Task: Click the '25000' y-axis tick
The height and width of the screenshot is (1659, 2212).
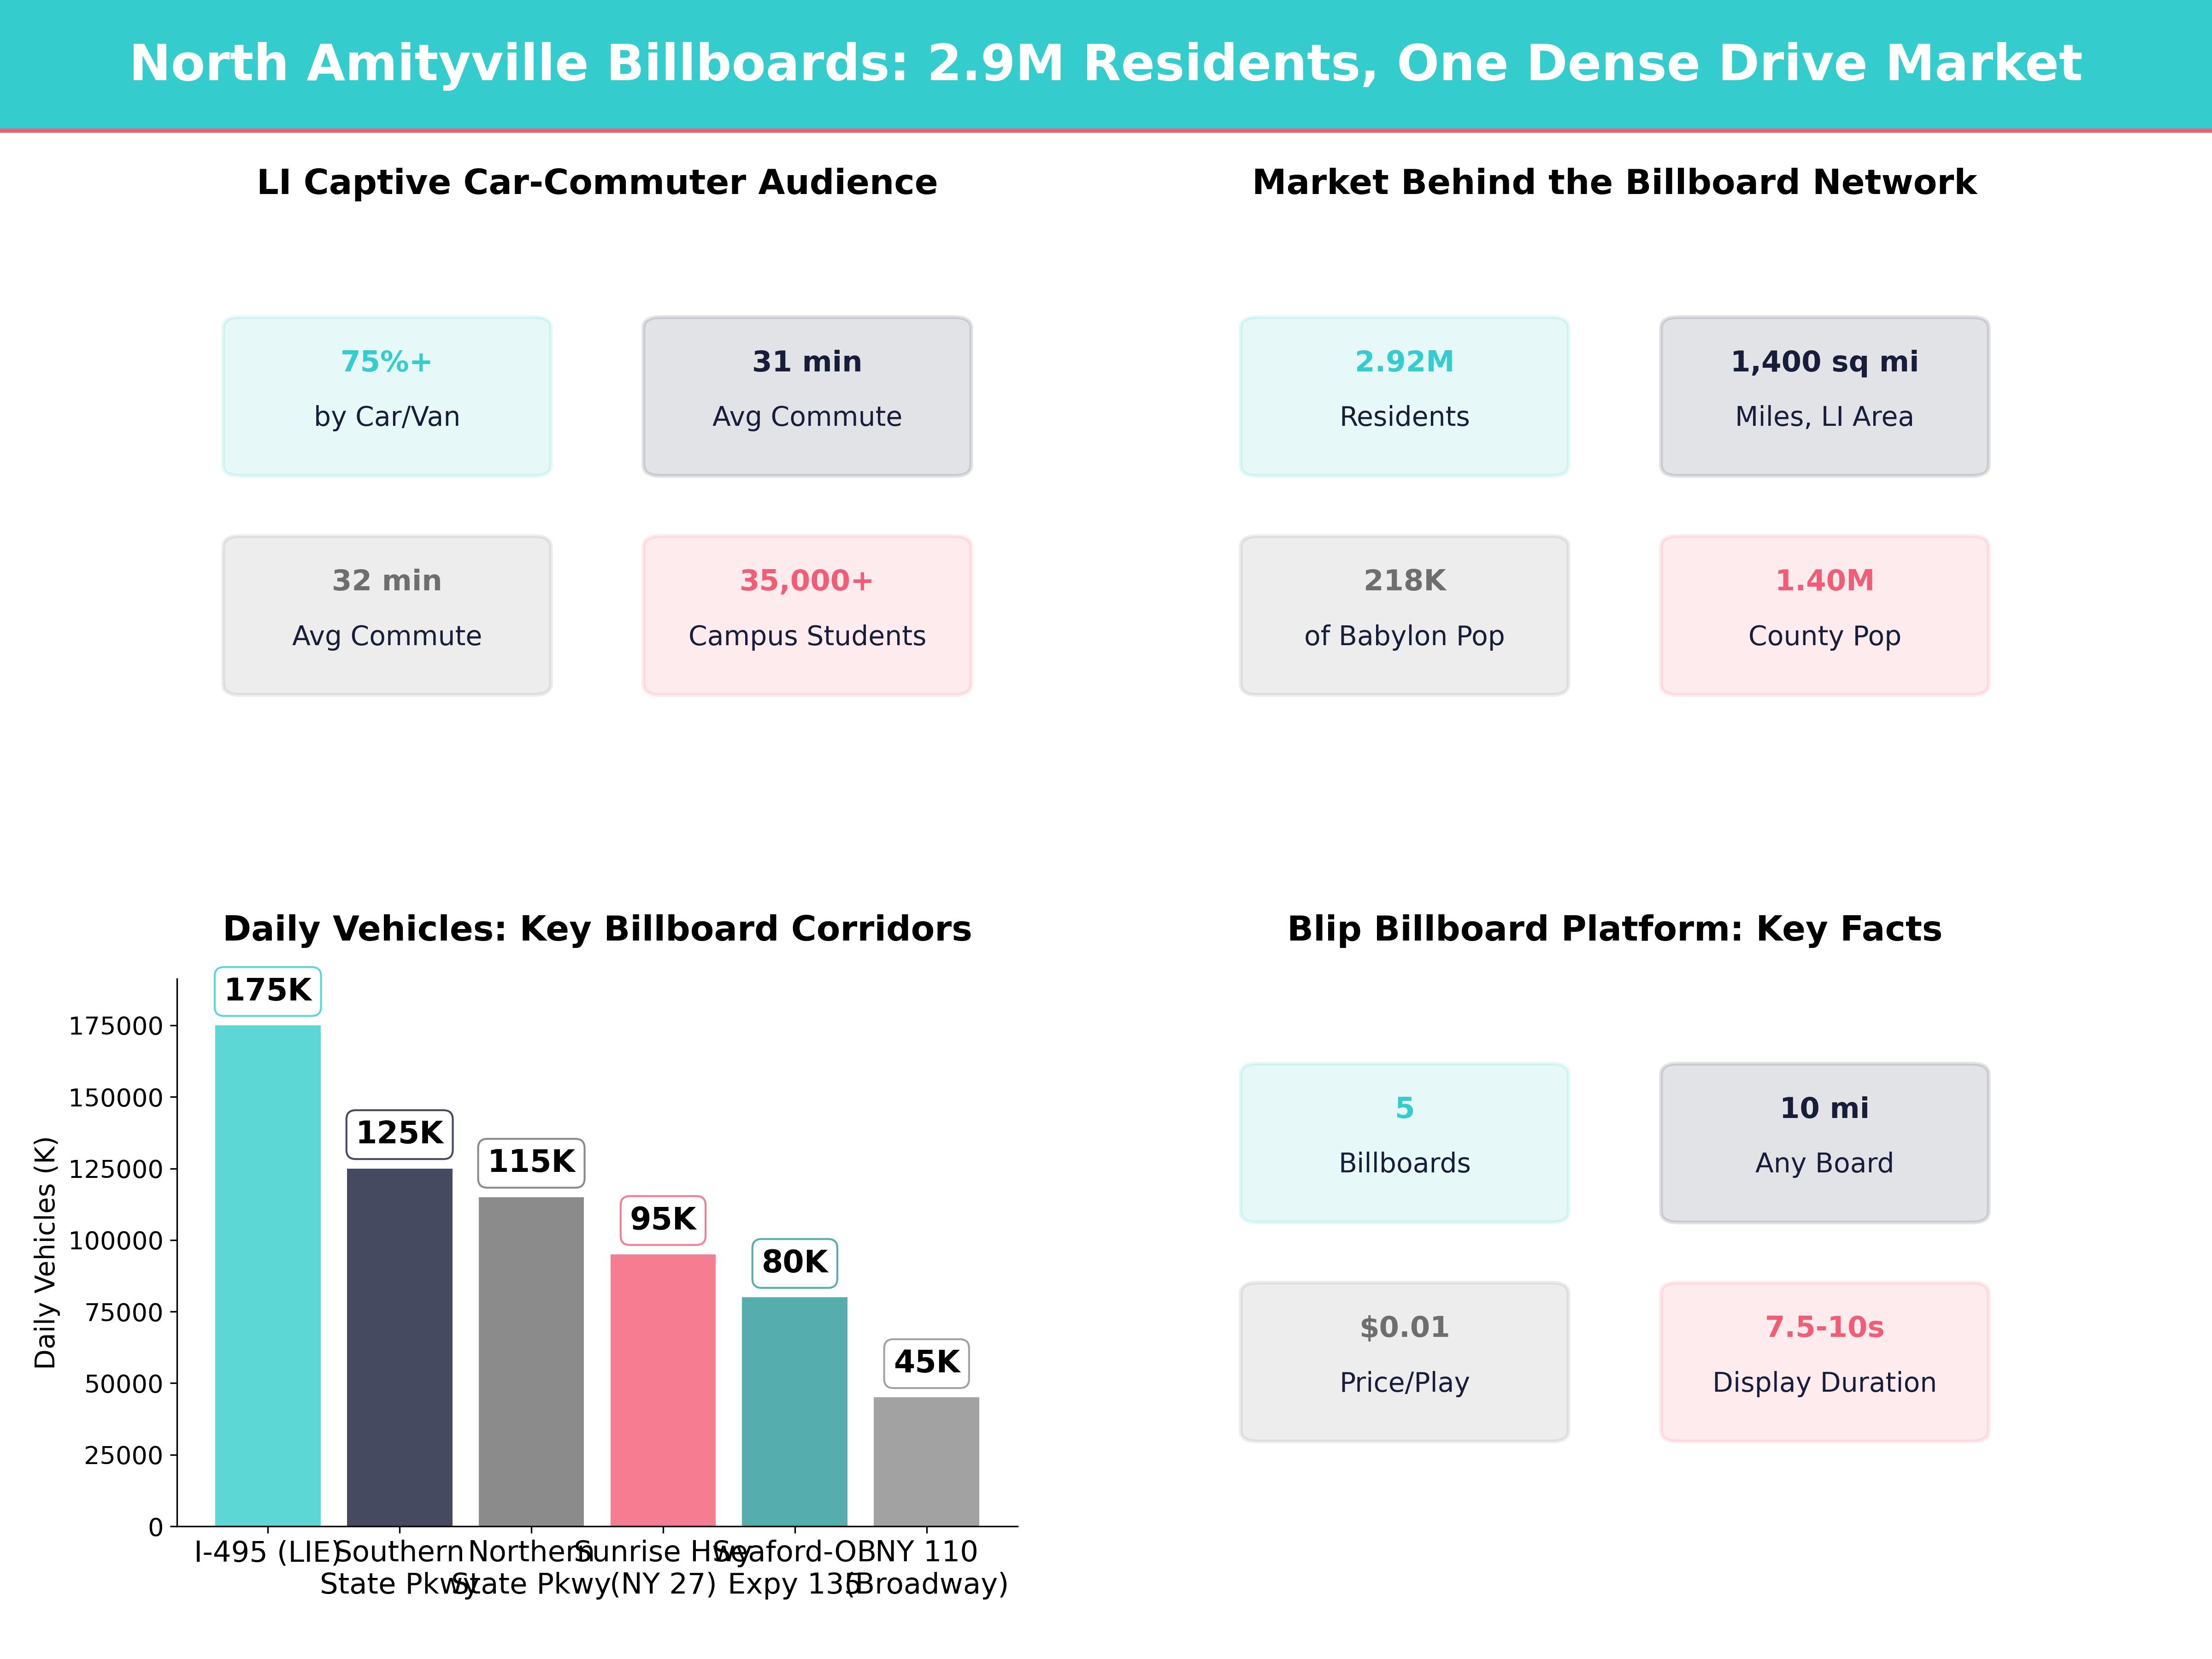Action: [123, 1456]
